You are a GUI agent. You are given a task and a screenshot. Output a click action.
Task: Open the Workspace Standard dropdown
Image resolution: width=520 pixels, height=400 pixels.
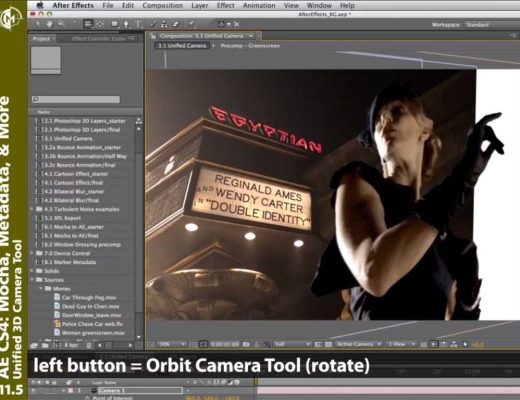click(x=492, y=25)
